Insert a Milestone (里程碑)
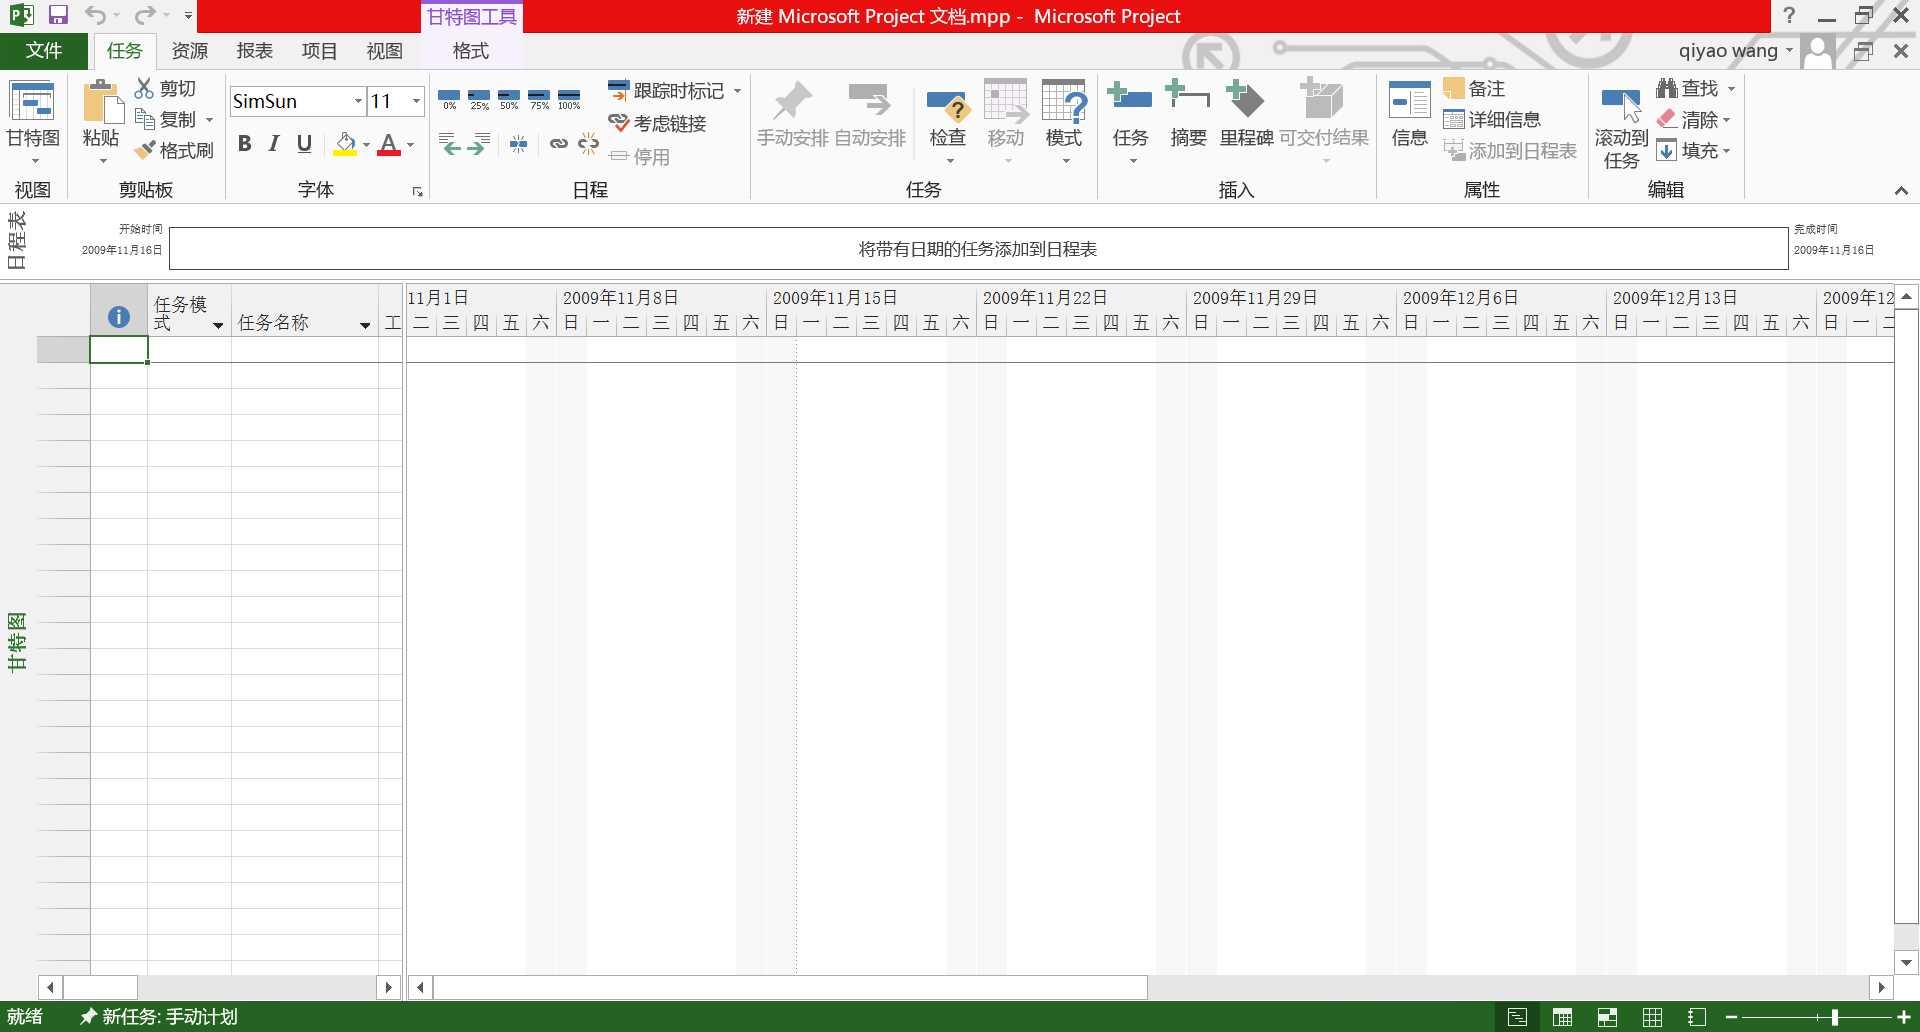1920x1032 pixels. pyautogui.click(x=1246, y=114)
